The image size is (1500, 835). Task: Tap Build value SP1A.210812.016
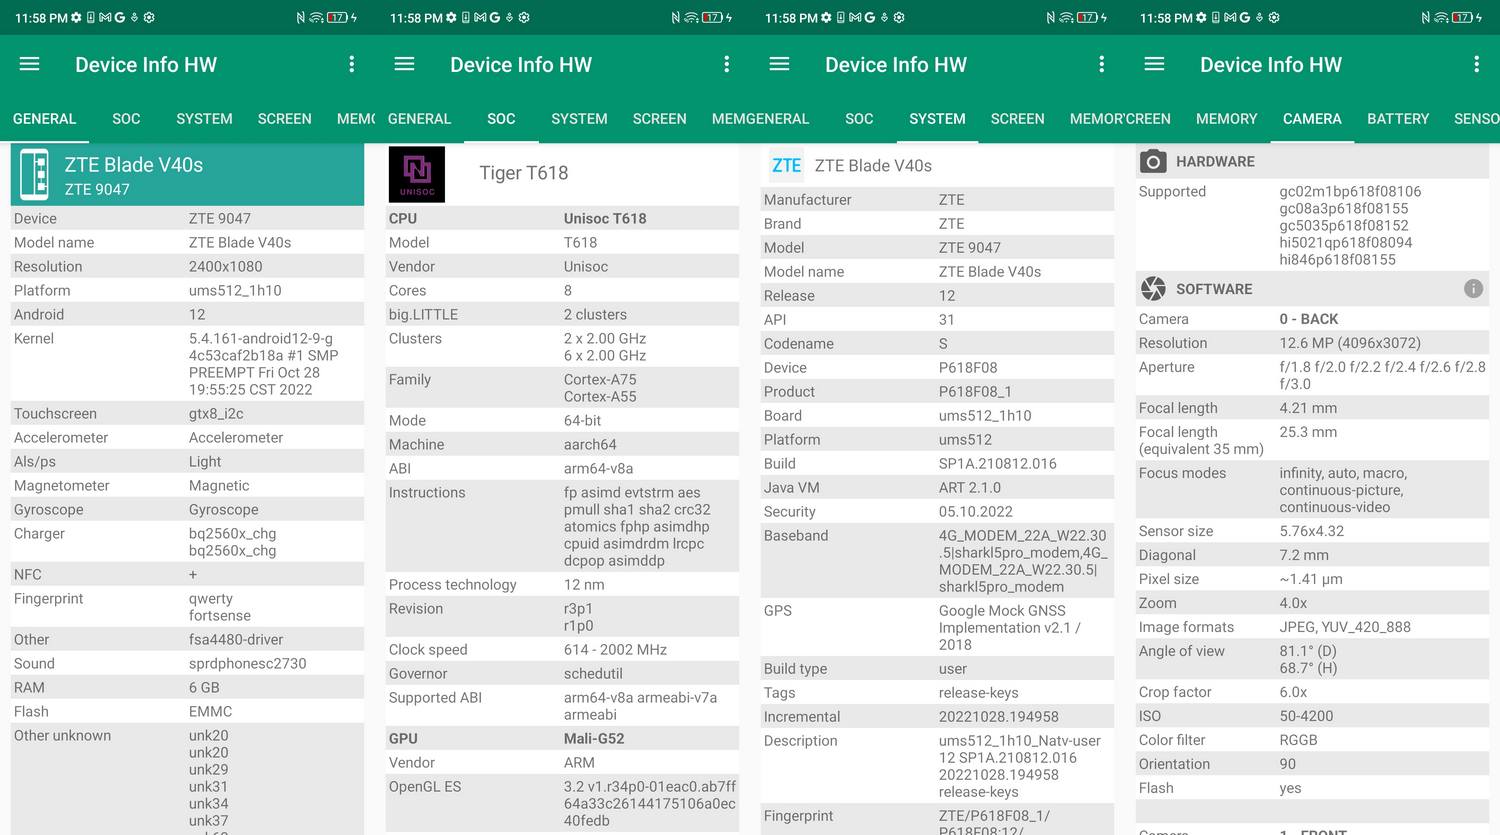click(998, 464)
